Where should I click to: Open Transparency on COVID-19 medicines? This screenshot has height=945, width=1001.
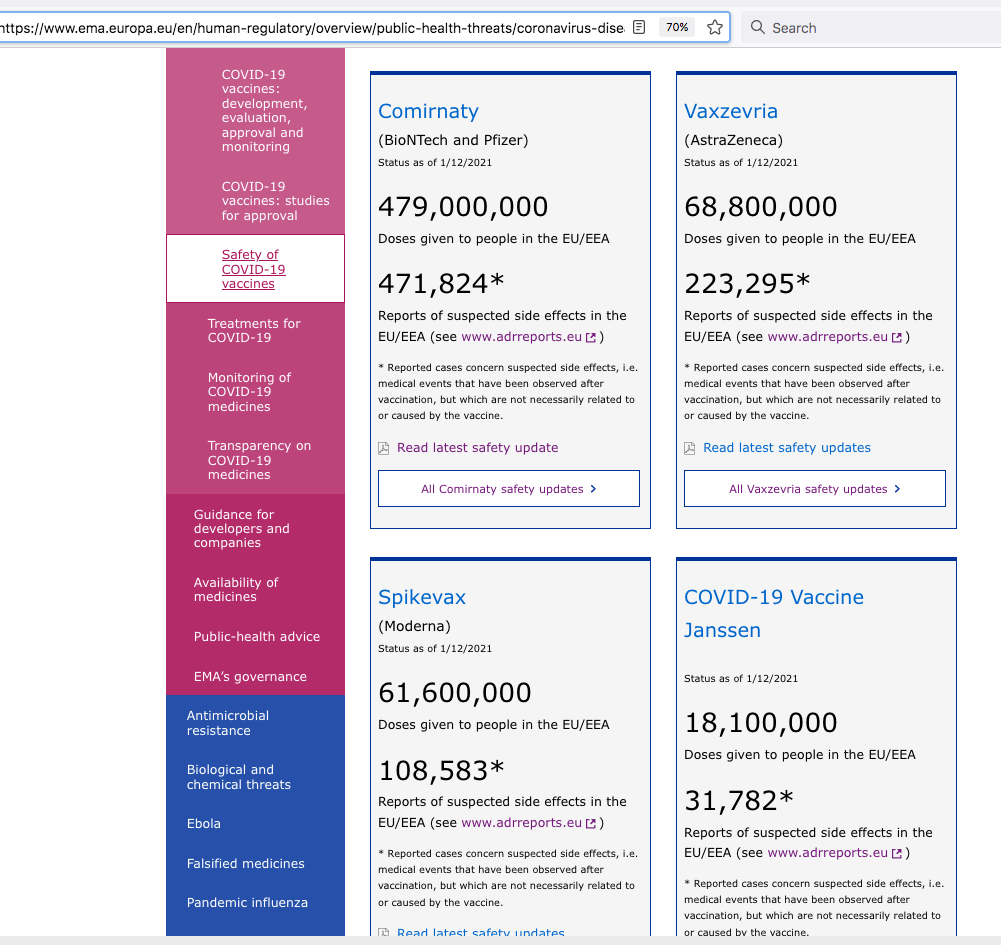(259, 460)
